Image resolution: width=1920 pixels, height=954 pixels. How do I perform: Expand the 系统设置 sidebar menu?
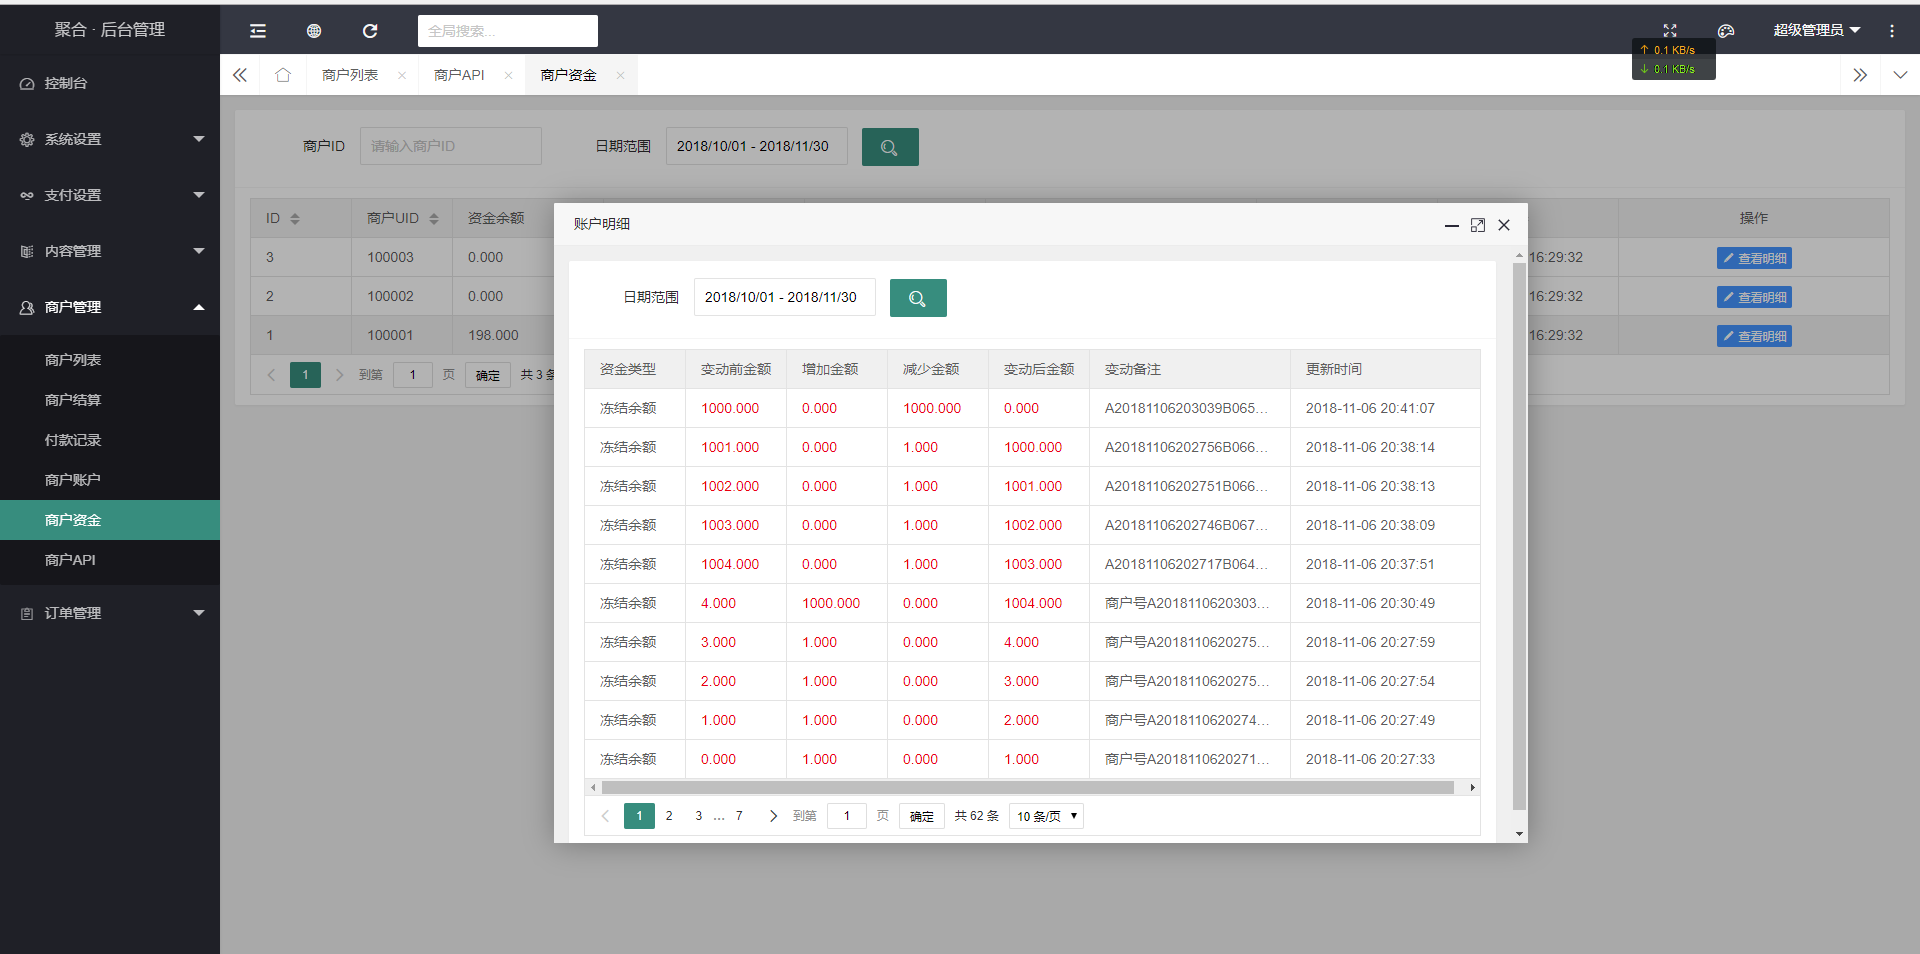(110, 139)
